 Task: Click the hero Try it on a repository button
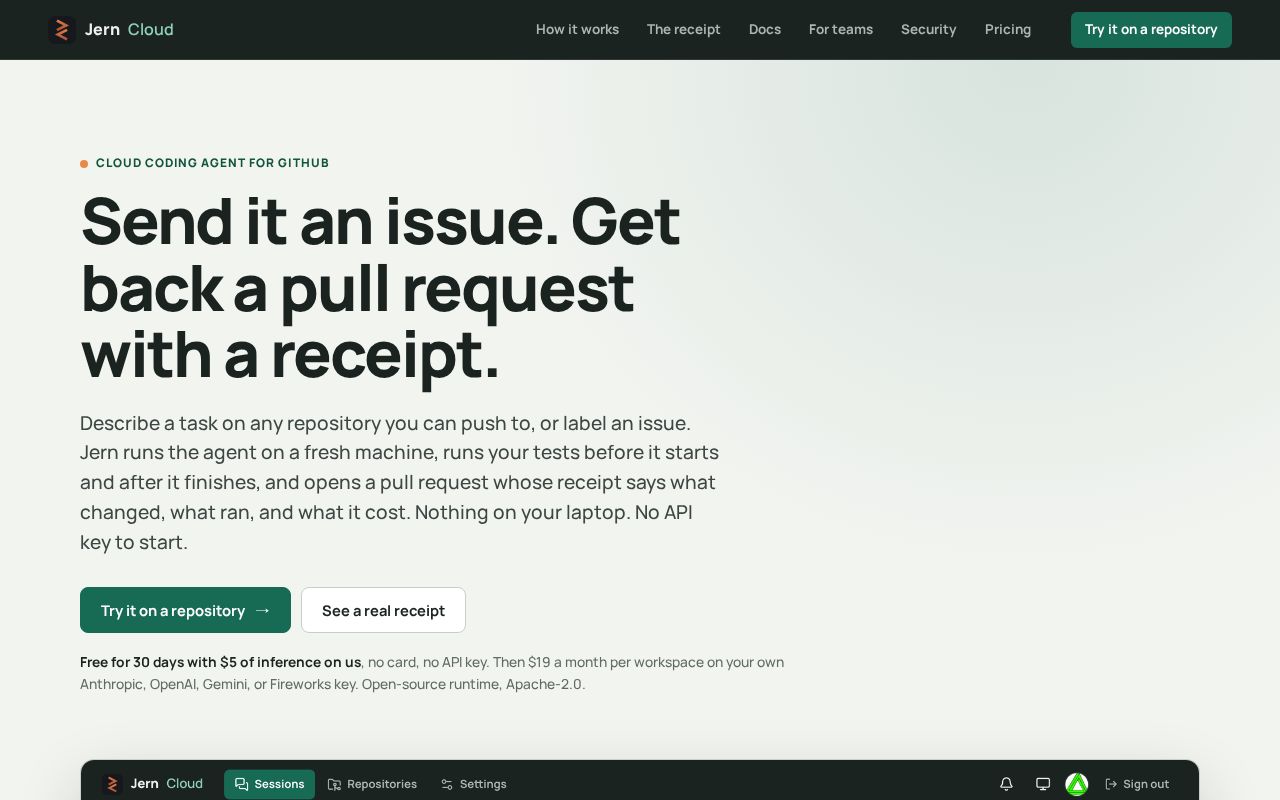point(185,610)
